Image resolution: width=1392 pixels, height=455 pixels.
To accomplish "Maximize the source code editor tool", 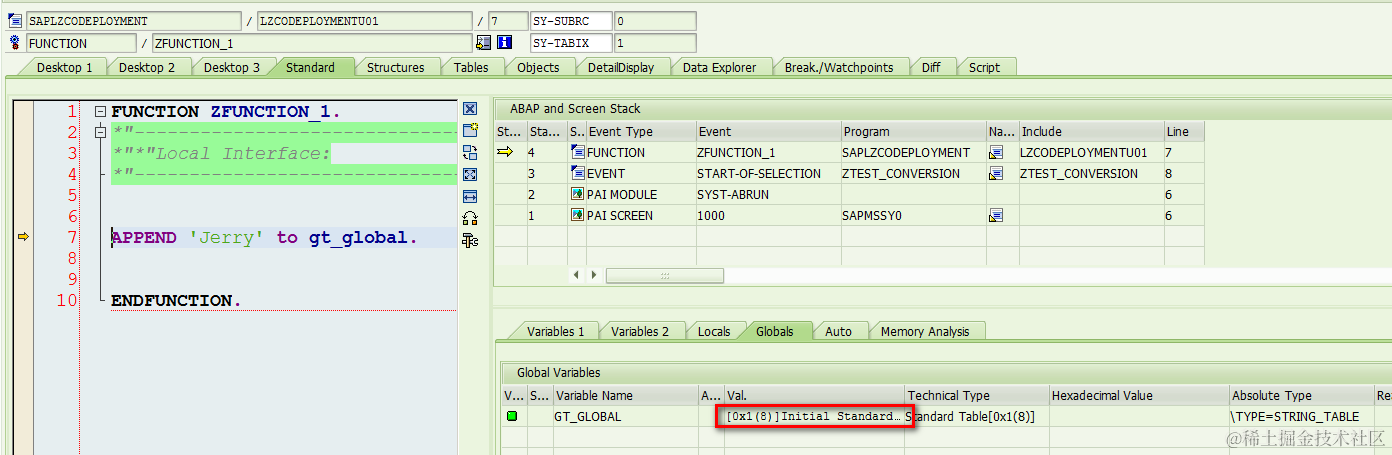I will 470,174.
